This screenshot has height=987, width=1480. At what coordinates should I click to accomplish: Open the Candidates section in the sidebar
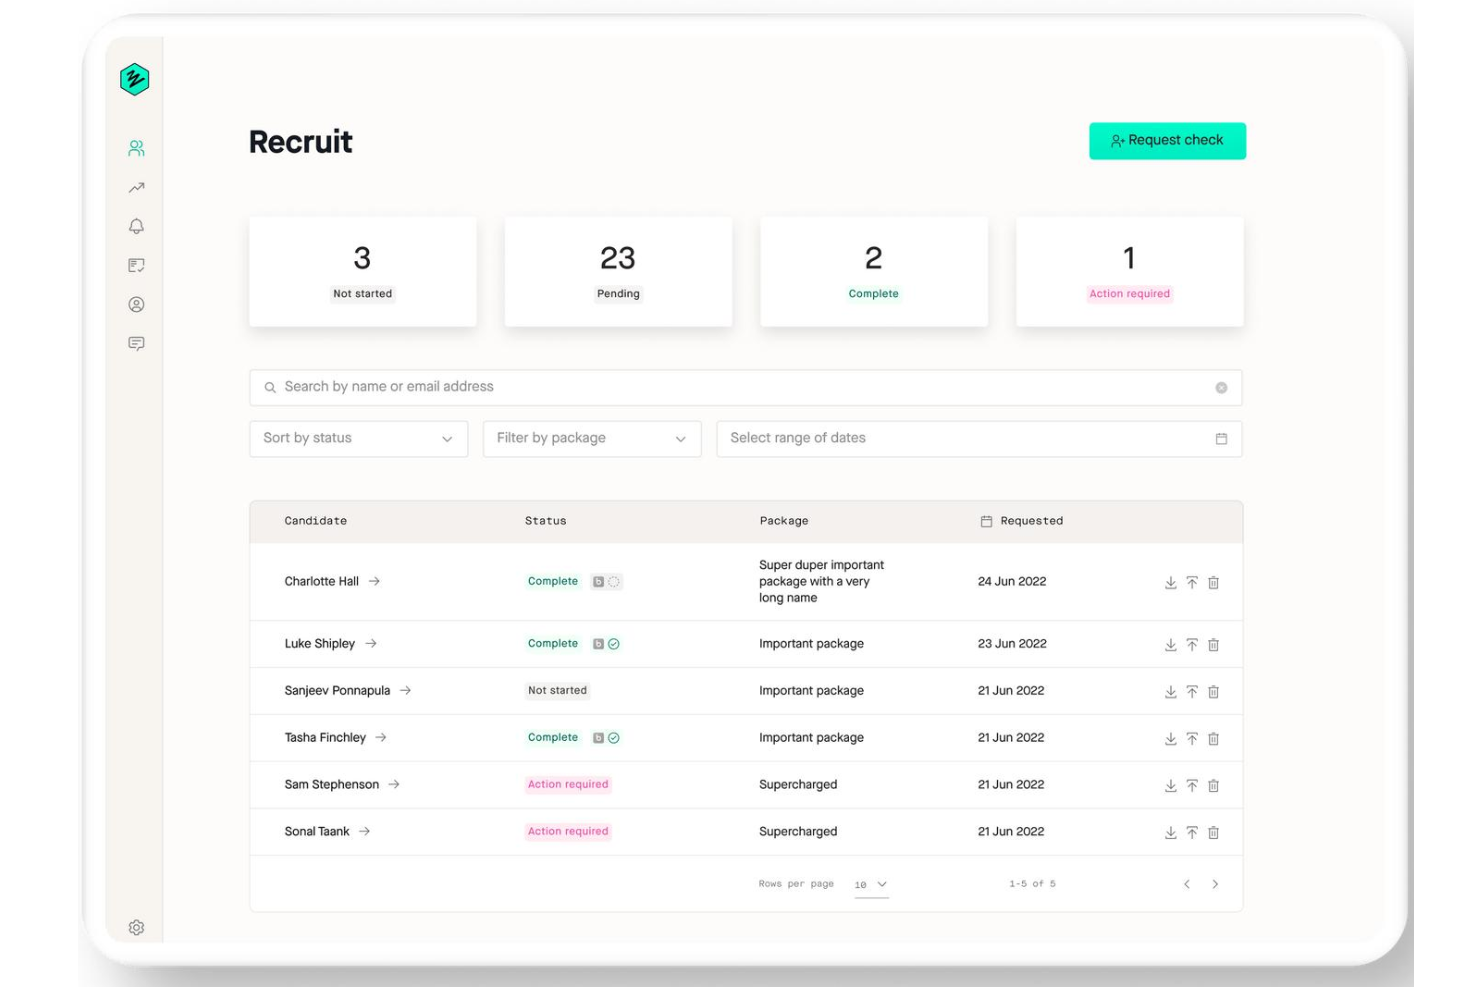coord(136,148)
